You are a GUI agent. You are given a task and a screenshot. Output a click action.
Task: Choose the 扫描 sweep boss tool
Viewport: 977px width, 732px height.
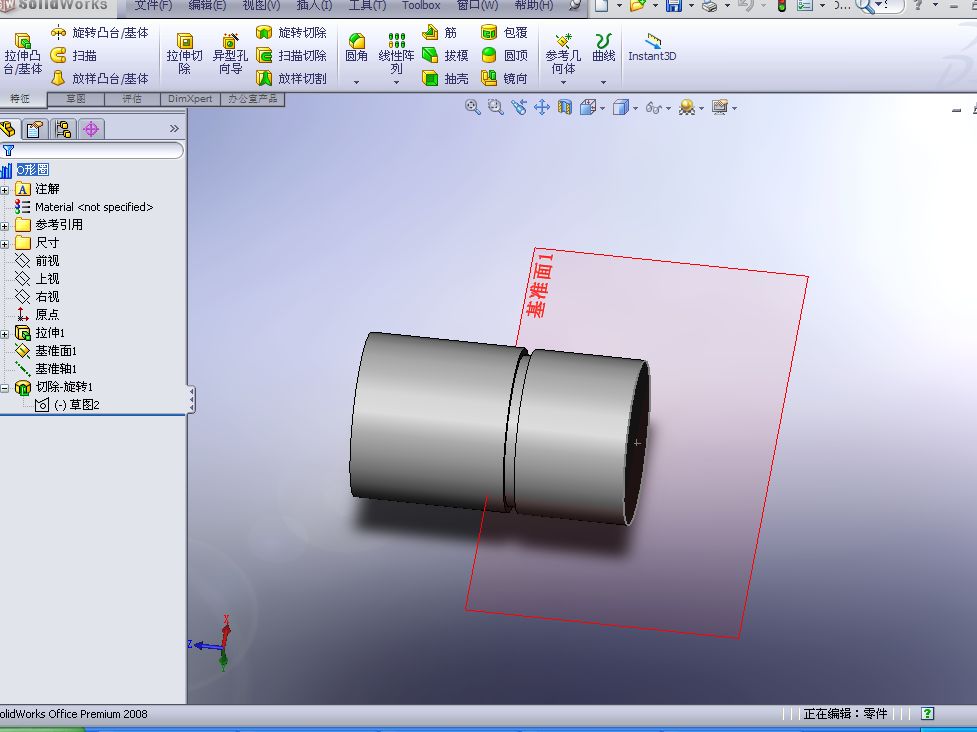[74, 55]
